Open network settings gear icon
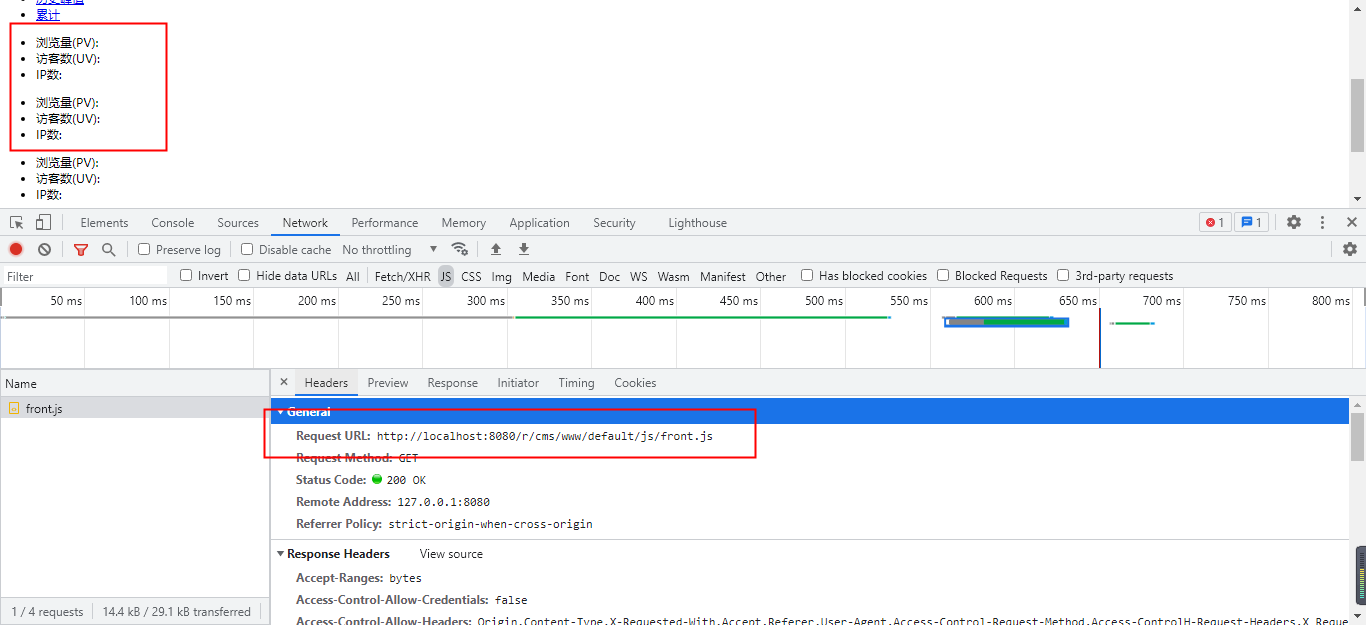This screenshot has width=1366, height=625. (x=1350, y=250)
